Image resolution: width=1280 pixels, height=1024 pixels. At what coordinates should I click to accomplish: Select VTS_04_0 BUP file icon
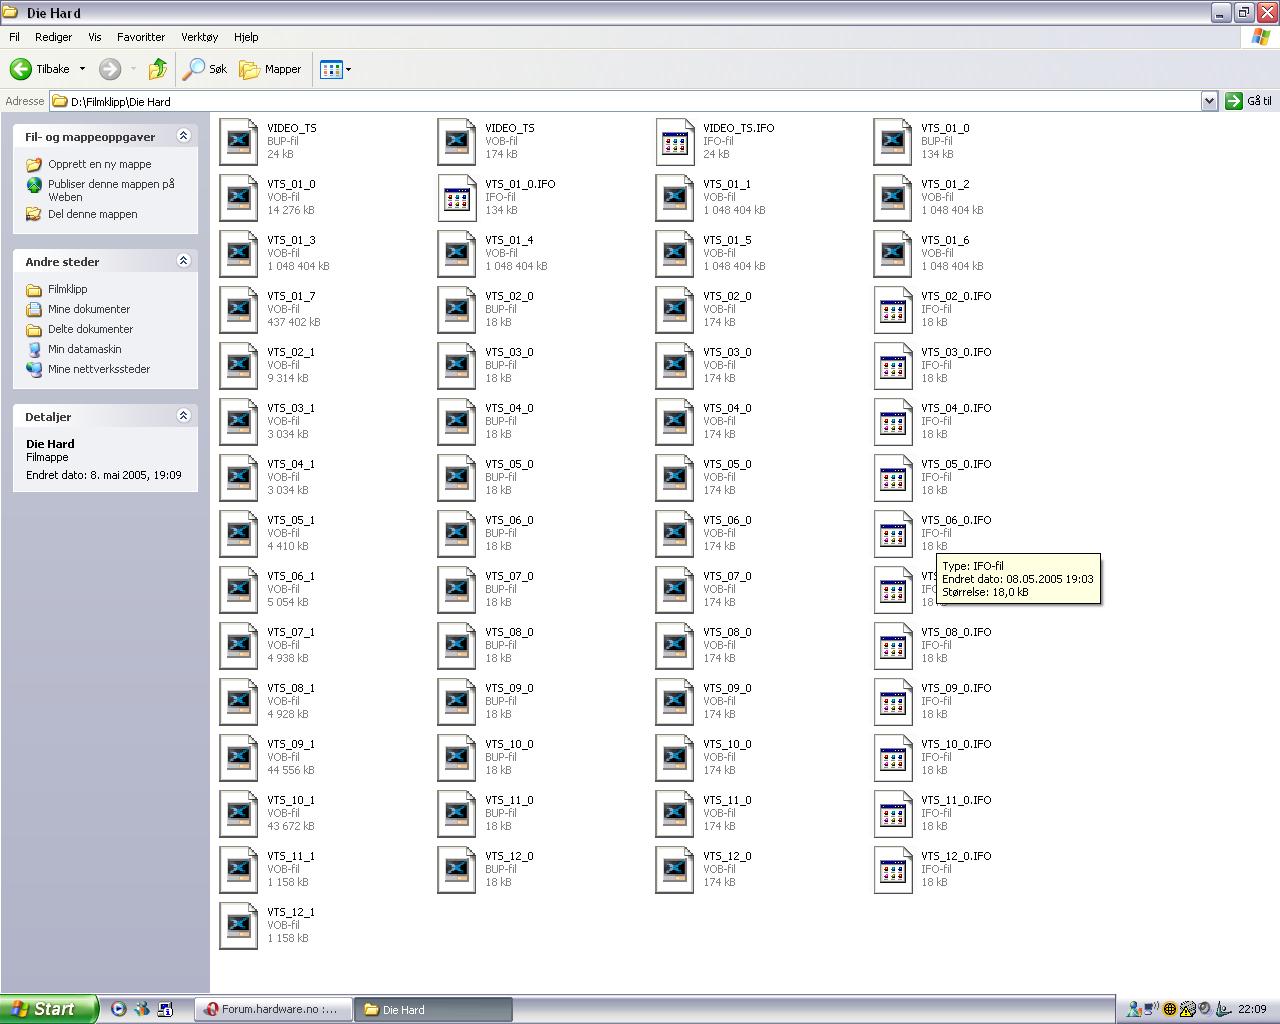[457, 421]
